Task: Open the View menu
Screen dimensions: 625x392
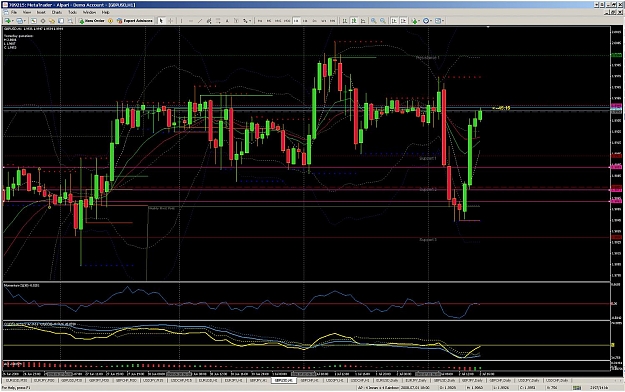Action: tap(27, 12)
